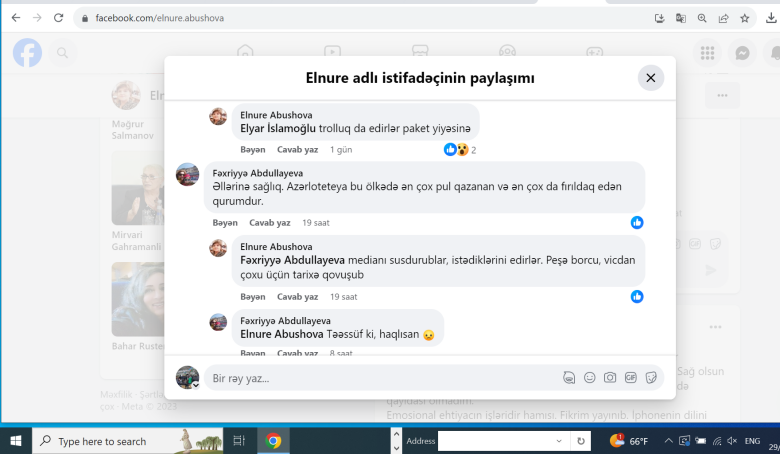Toggle 'Bəyən' on the 'medianı susdurublar' comment

click(x=253, y=297)
